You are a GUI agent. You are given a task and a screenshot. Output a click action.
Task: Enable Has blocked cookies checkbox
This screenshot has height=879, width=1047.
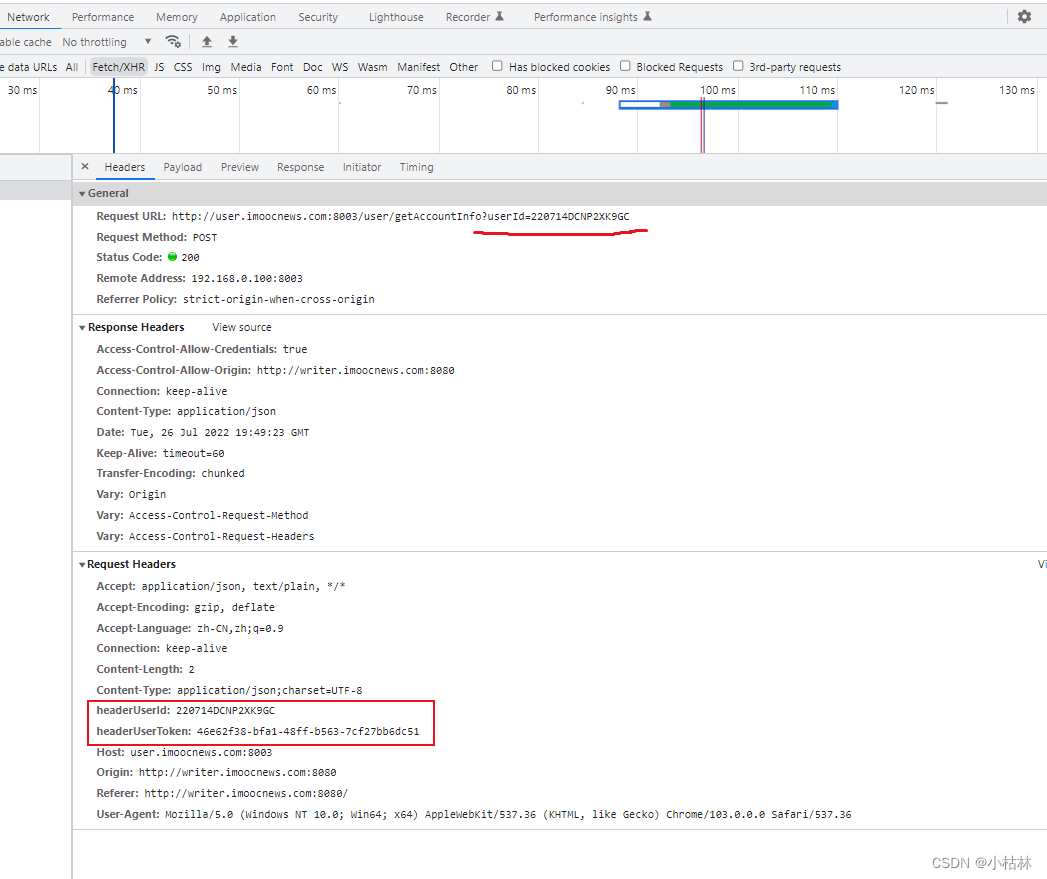click(x=497, y=67)
